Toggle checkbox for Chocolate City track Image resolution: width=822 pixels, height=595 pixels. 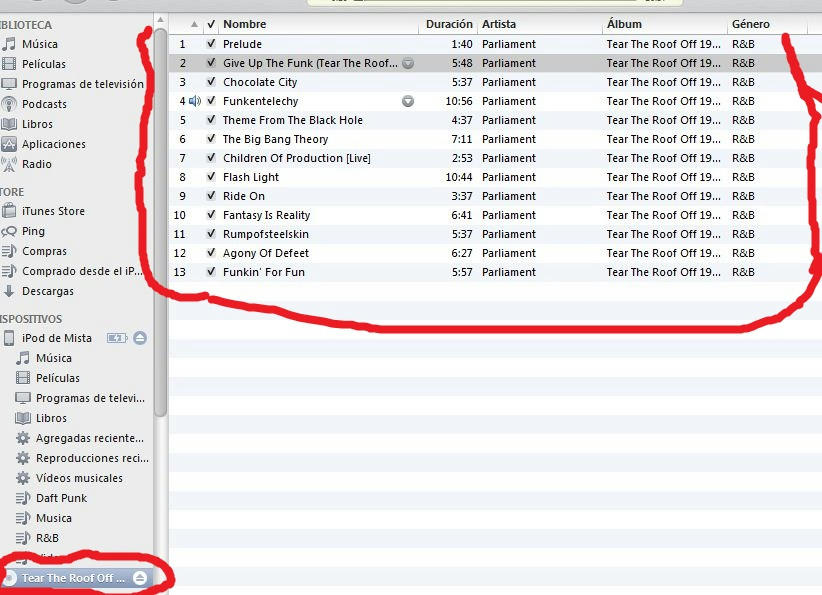point(211,82)
